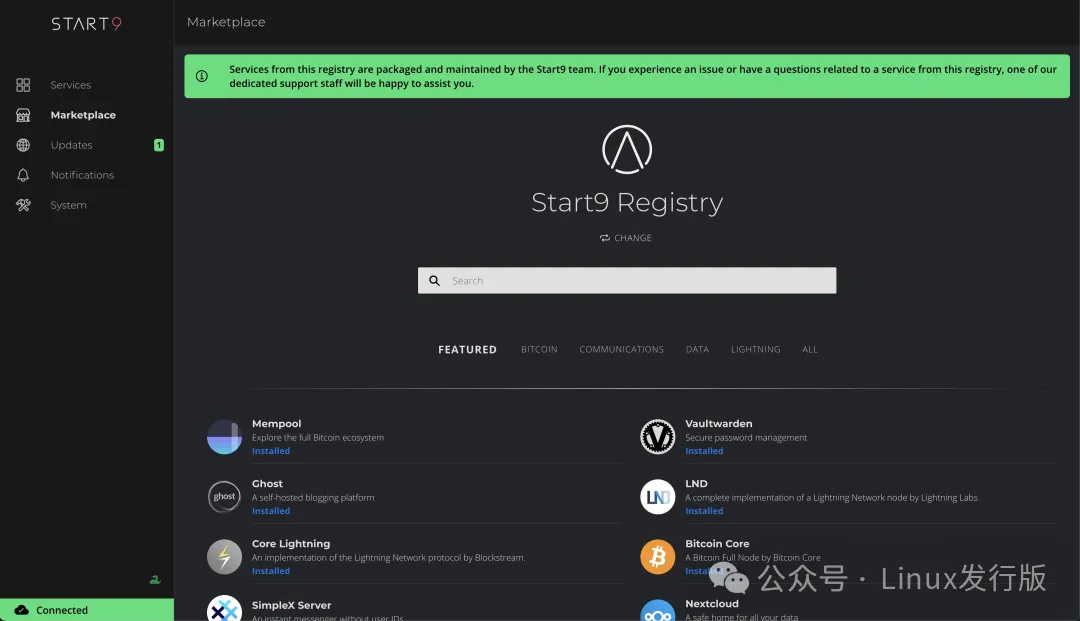Open the Mempool listing title
Viewport: 1080px width, 621px height.
[x=276, y=423]
